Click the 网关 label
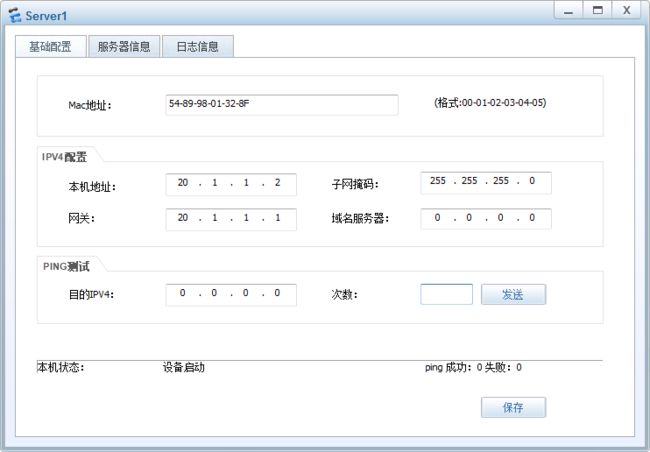650x452 pixels. pos(81,219)
